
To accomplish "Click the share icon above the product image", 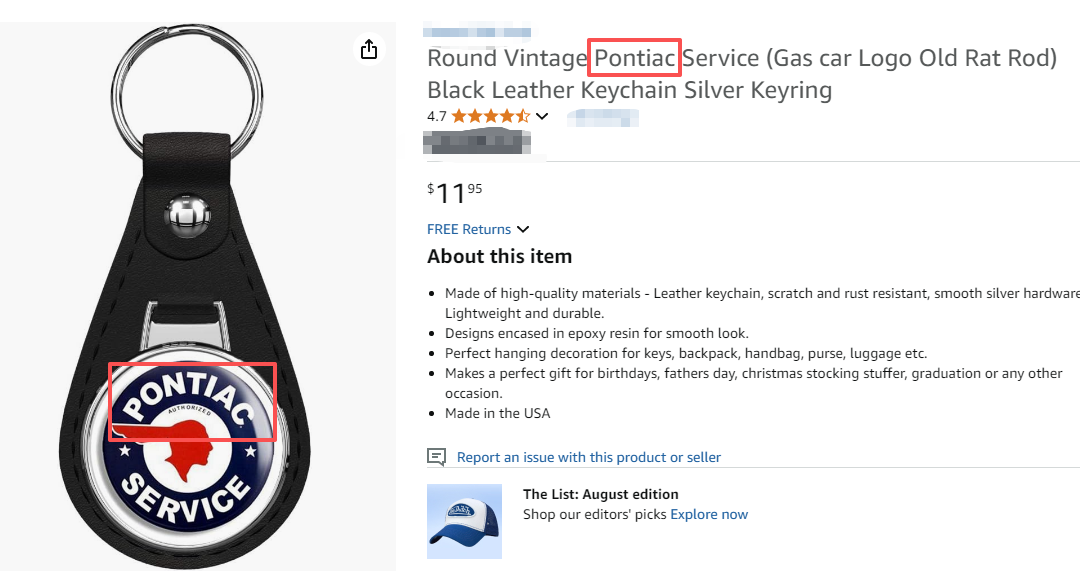I will click(x=369, y=49).
